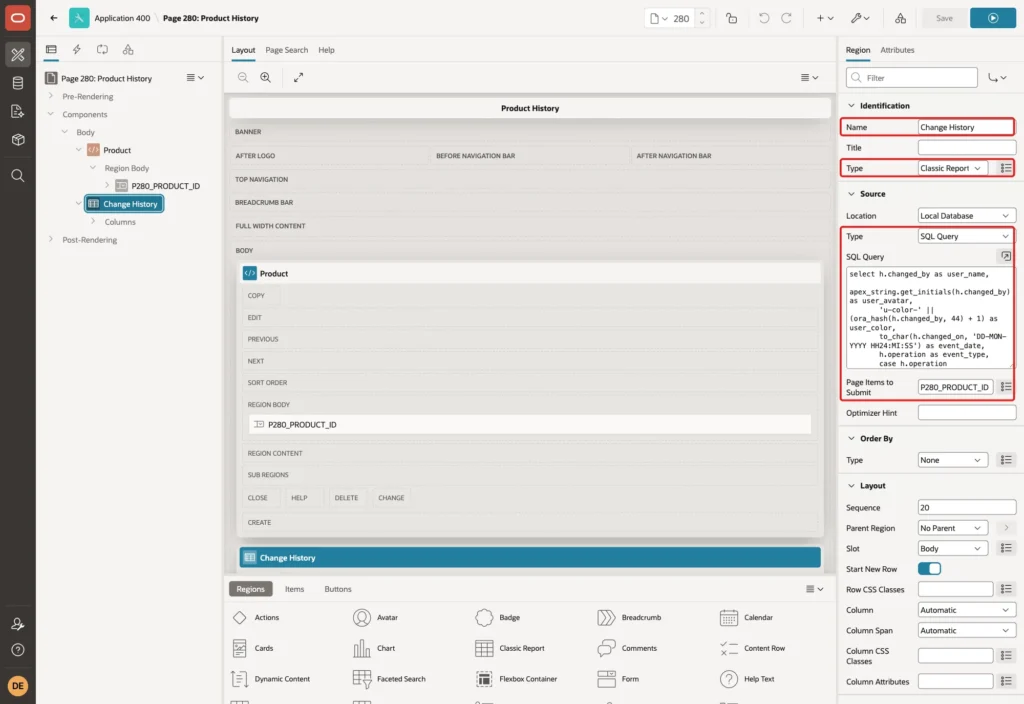The height and width of the screenshot is (704, 1024).
Task: Click the Sequence field showing 20
Action: coord(967,507)
